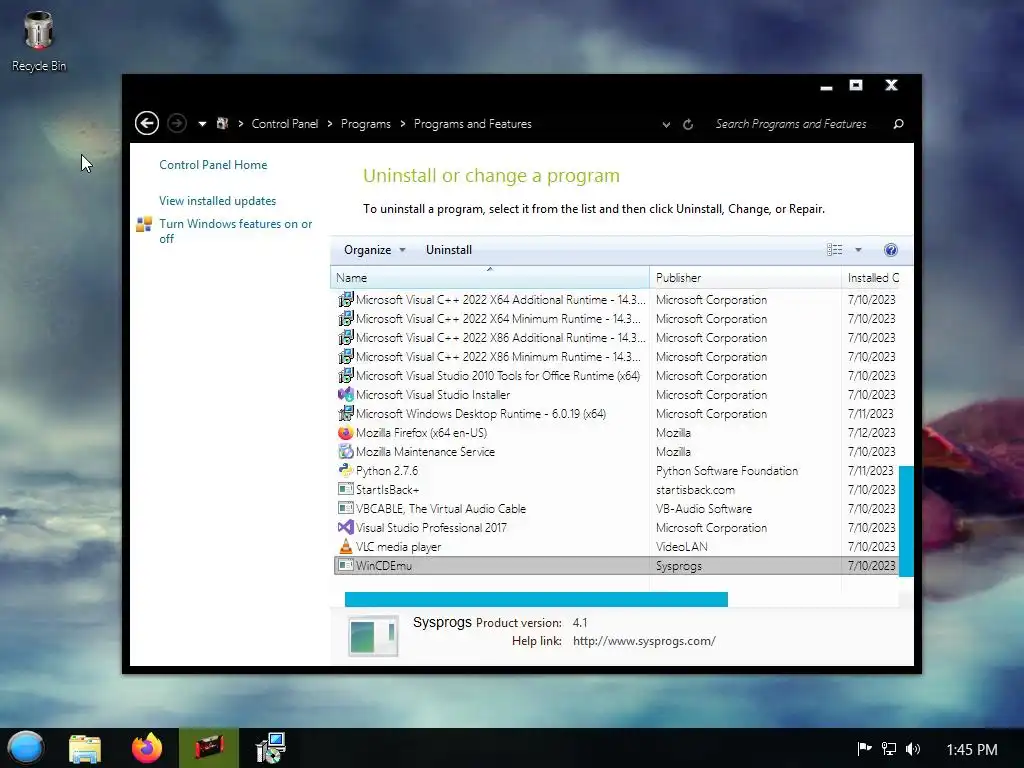1024x768 pixels.
Task: Select Visual C++ 2022 X64 Minimum Runtime icon
Action: click(x=345, y=319)
